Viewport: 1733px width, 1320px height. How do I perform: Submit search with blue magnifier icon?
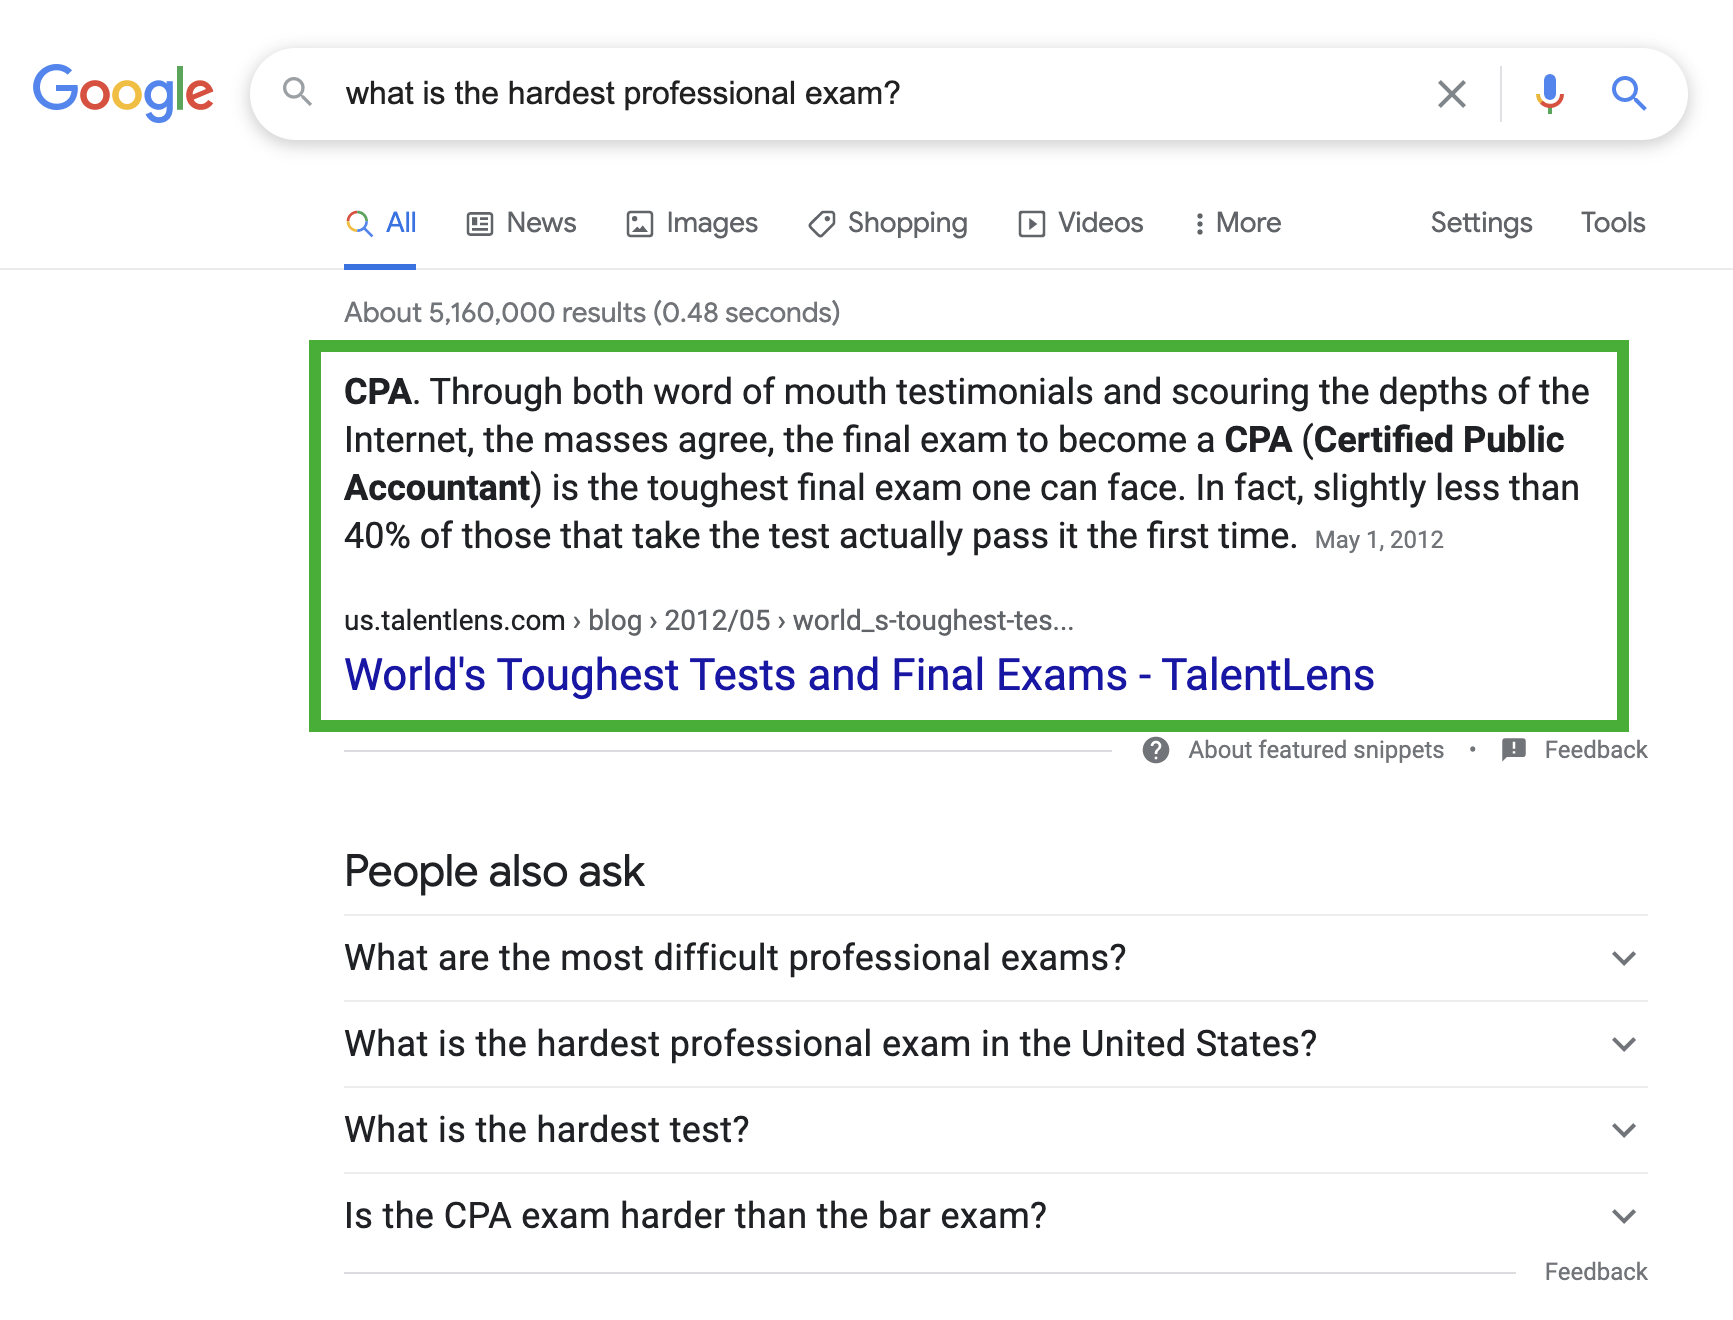(1628, 93)
